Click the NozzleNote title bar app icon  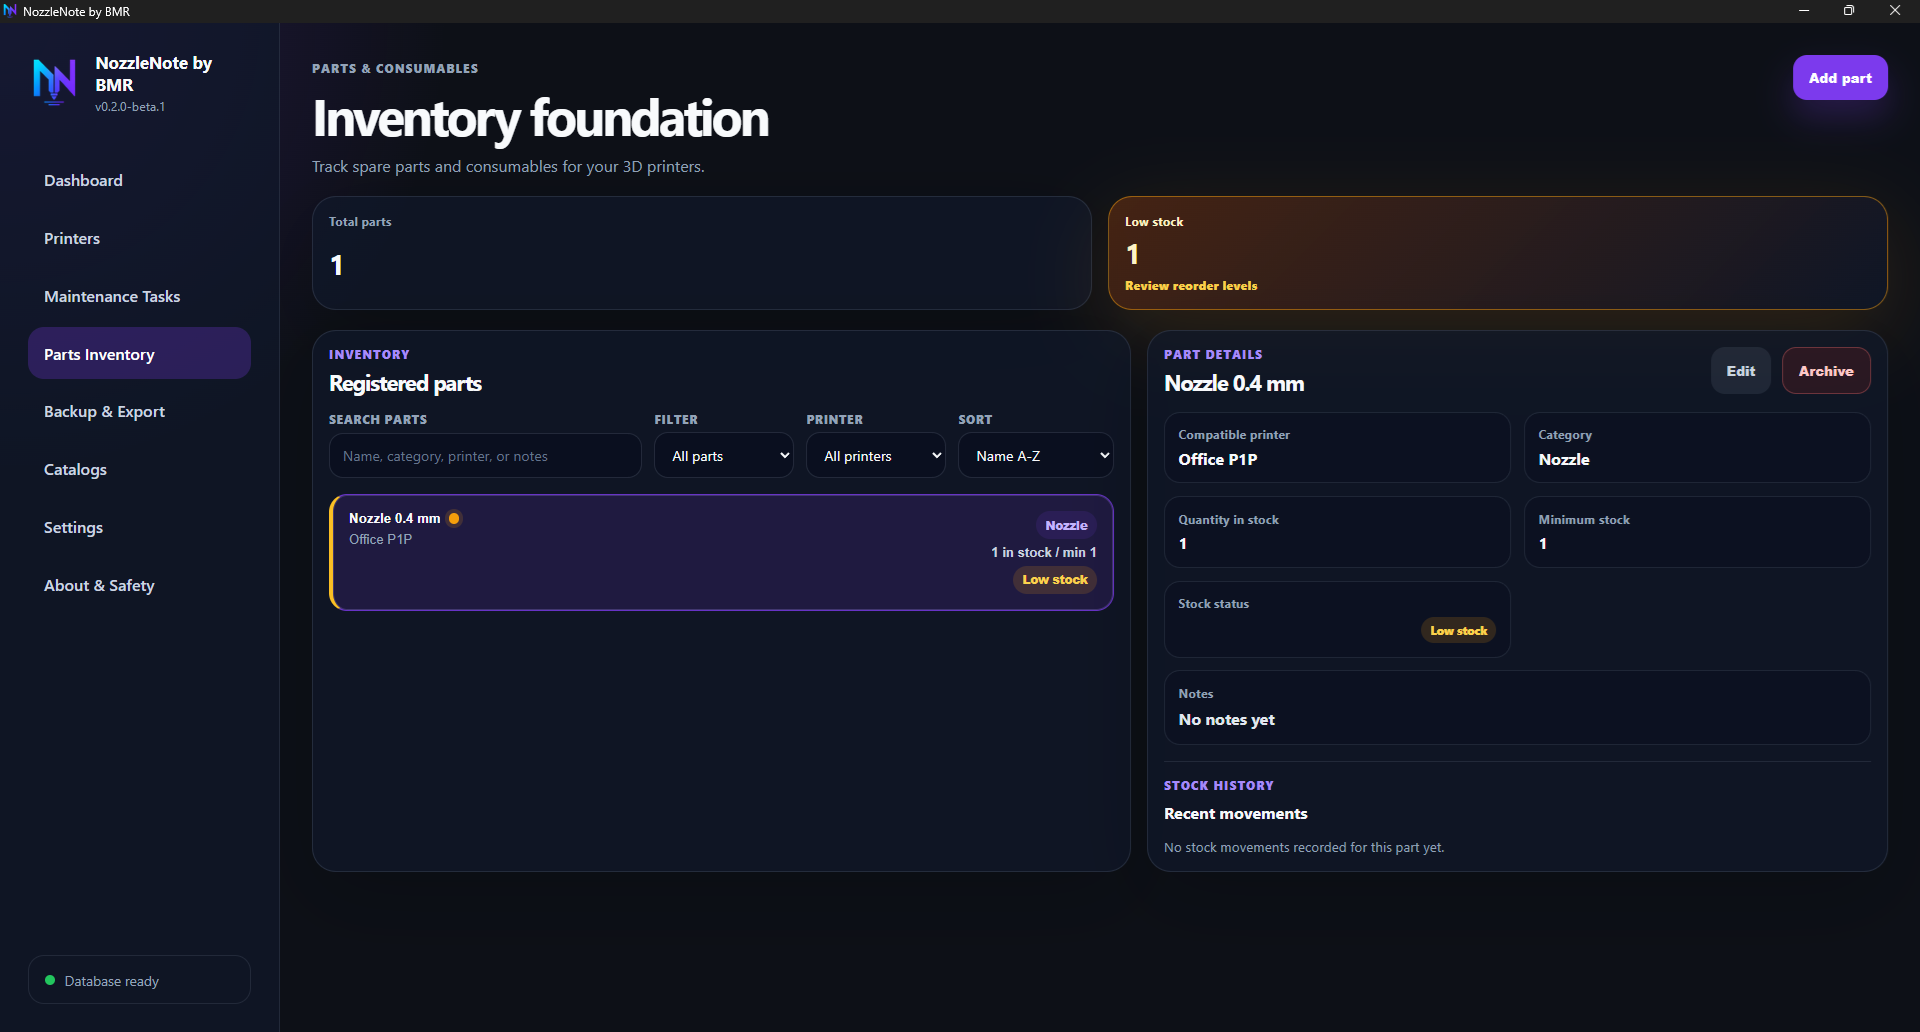(x=10, y=11)
